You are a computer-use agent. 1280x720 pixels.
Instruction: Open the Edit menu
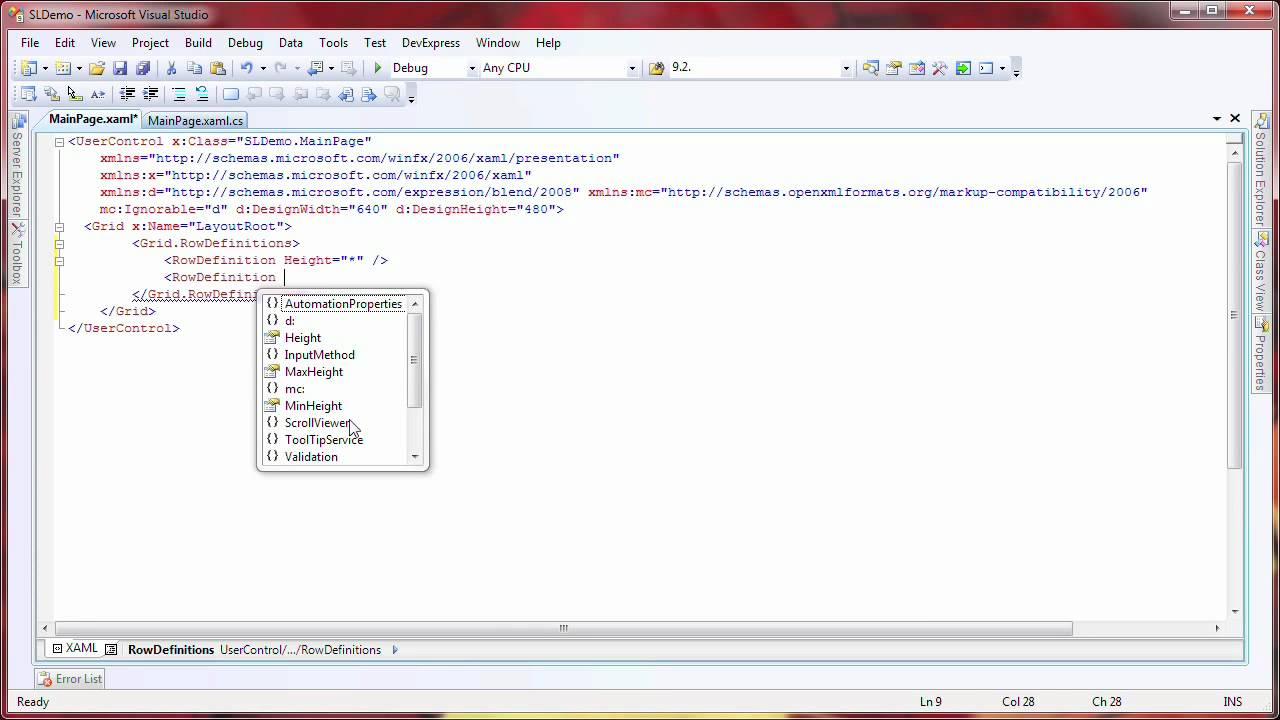(x=65, y=43)
